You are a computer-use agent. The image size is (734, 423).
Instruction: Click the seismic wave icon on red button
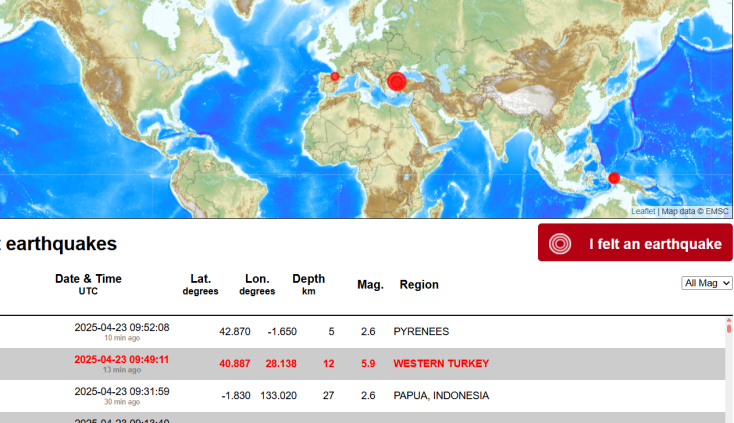pos(561,244)
